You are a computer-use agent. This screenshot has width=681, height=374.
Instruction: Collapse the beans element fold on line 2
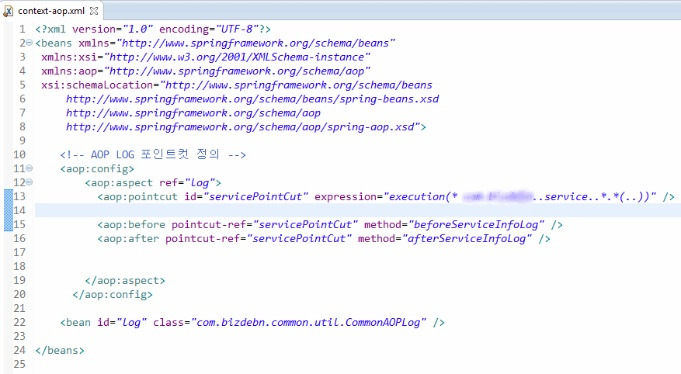[x=29, y=43]
